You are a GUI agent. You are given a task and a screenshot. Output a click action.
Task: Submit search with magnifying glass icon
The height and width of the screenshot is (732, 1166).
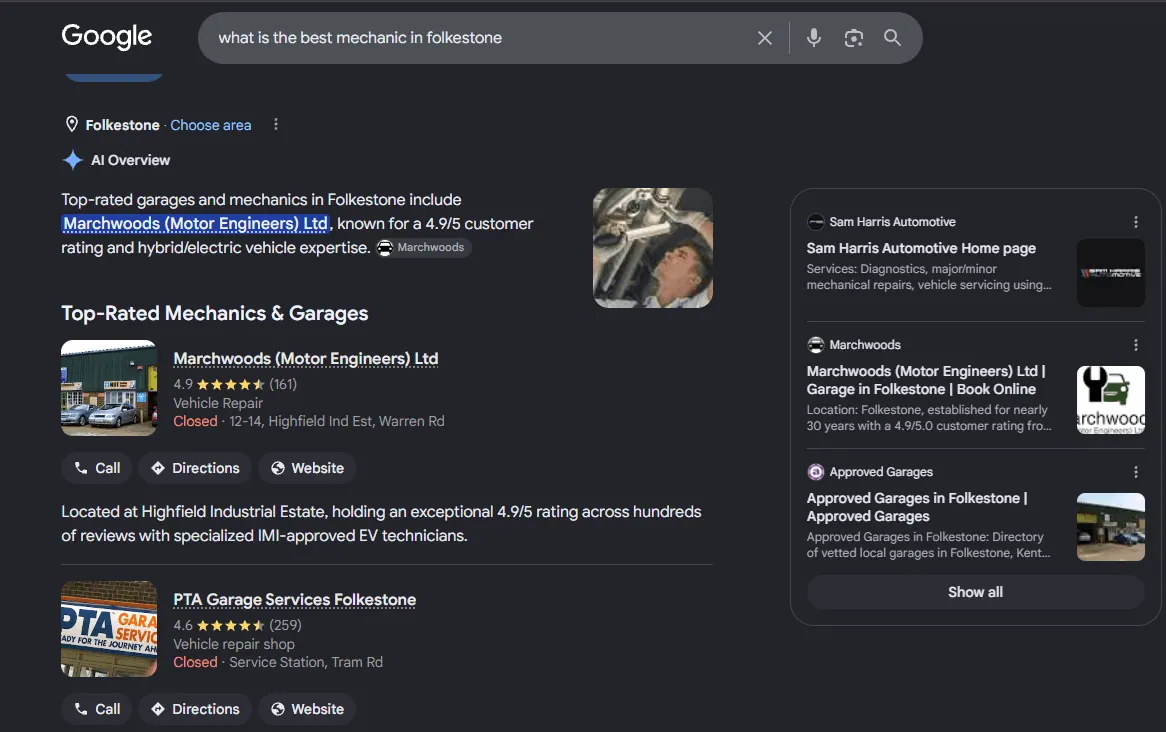point(892,38)
